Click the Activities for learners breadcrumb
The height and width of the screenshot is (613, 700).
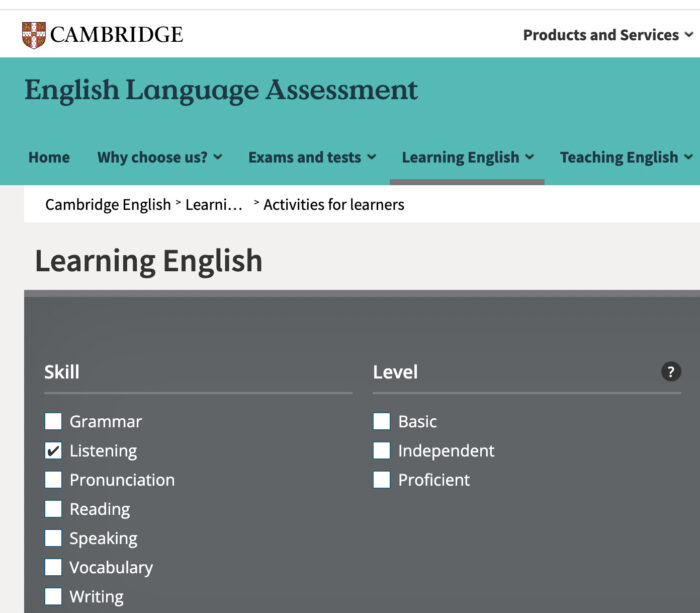334,204
